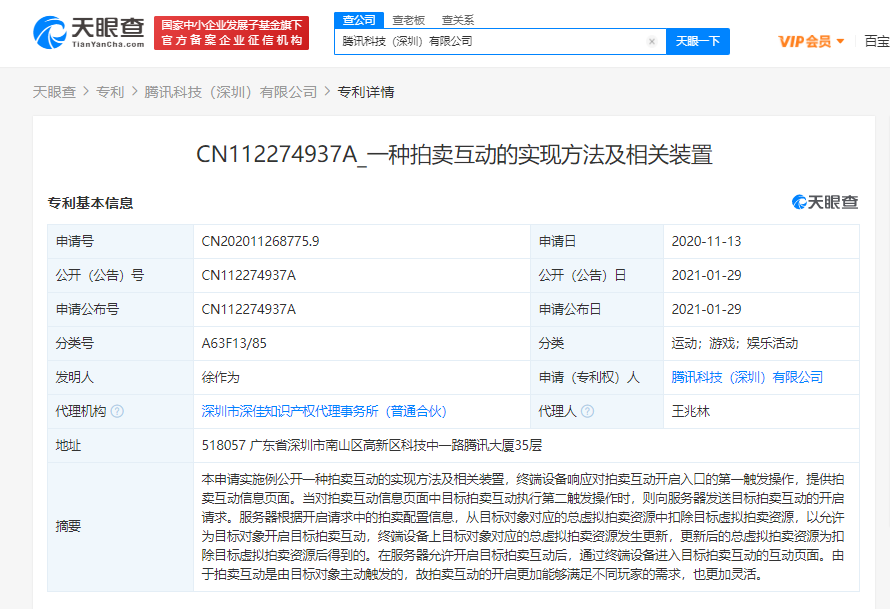
Task: Click the 申请（专利权）人 label cell
Action: (x=597, y=377)
